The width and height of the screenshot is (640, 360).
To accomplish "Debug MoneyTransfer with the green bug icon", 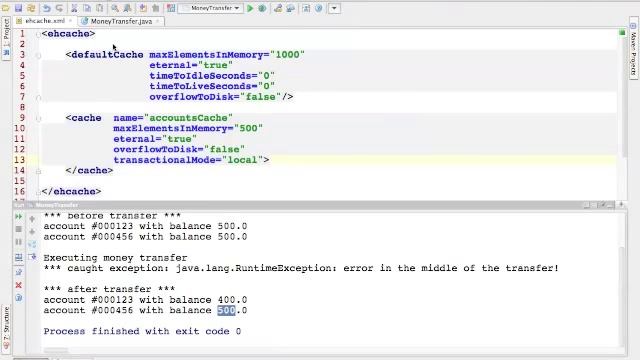I will coord(262,8).
